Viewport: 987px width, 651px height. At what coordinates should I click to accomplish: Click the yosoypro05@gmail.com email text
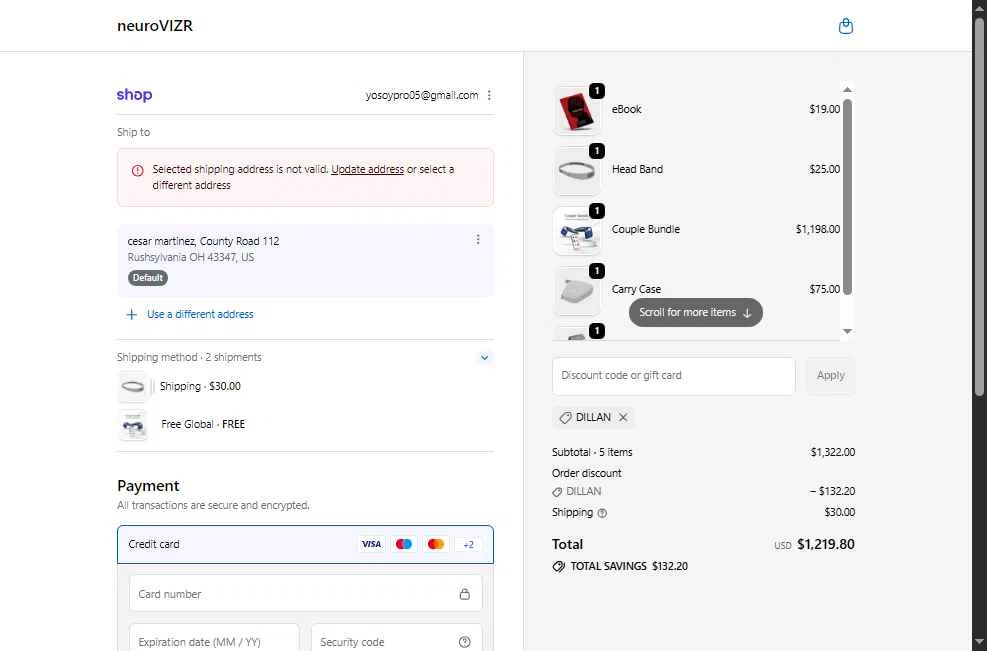point(422,95)
